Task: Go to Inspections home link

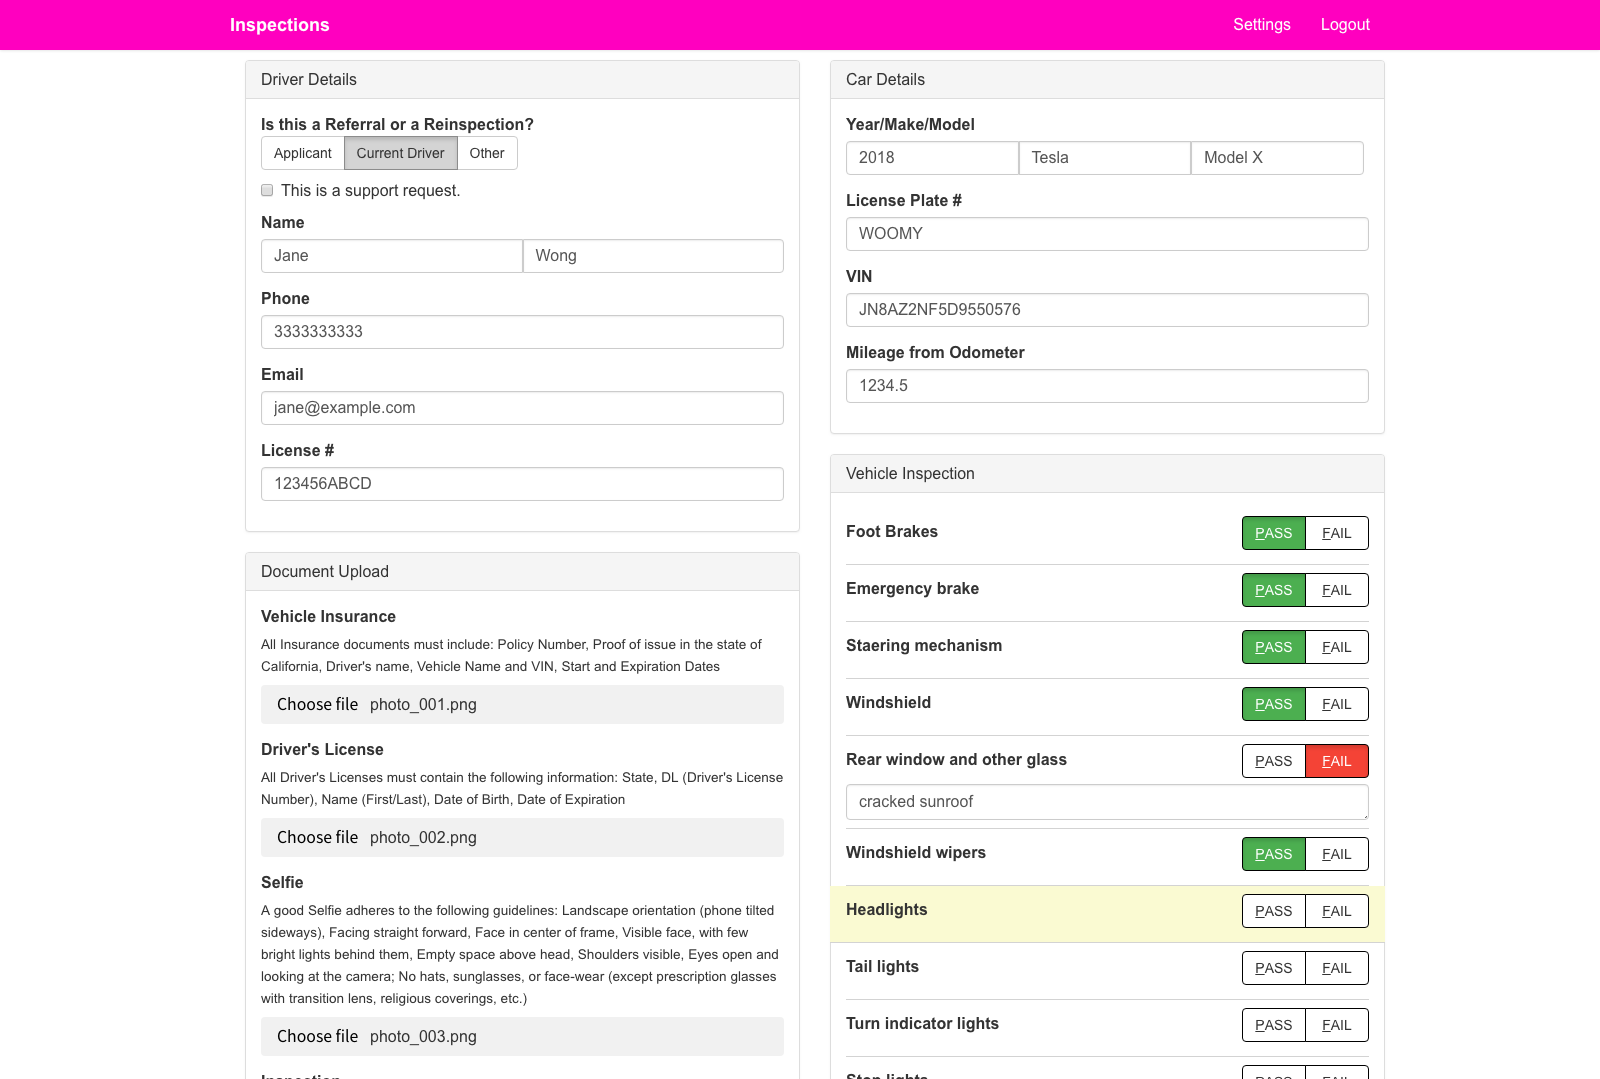Action: [279, 25]
